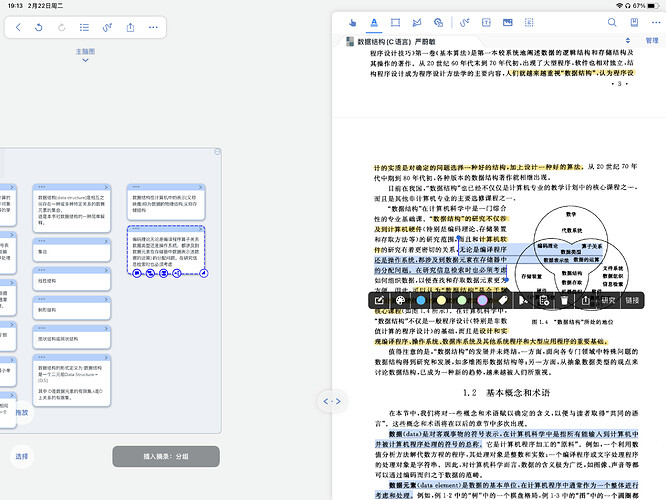Tap the back arrow in mind map toolbar
Screen dimensions: 666x500
click(18, 28)
